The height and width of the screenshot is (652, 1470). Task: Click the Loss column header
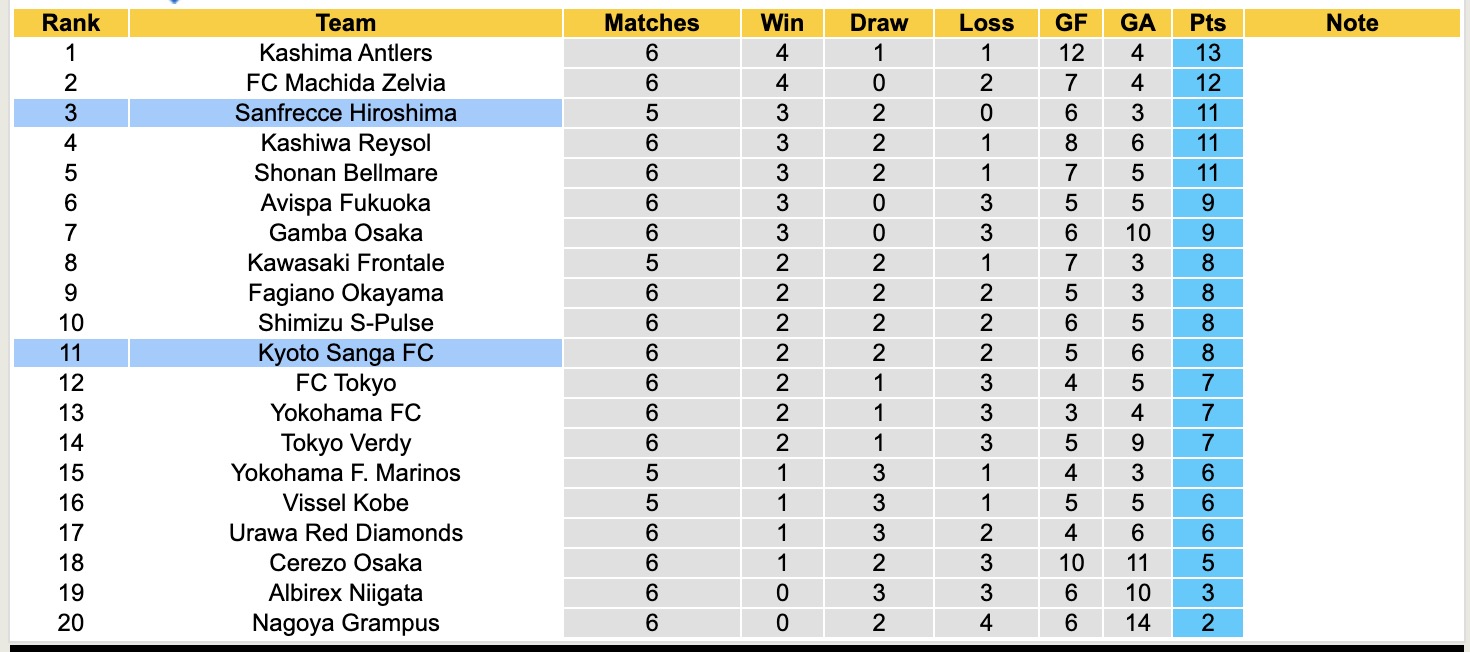pyautogui.click(x=986, y=23)
